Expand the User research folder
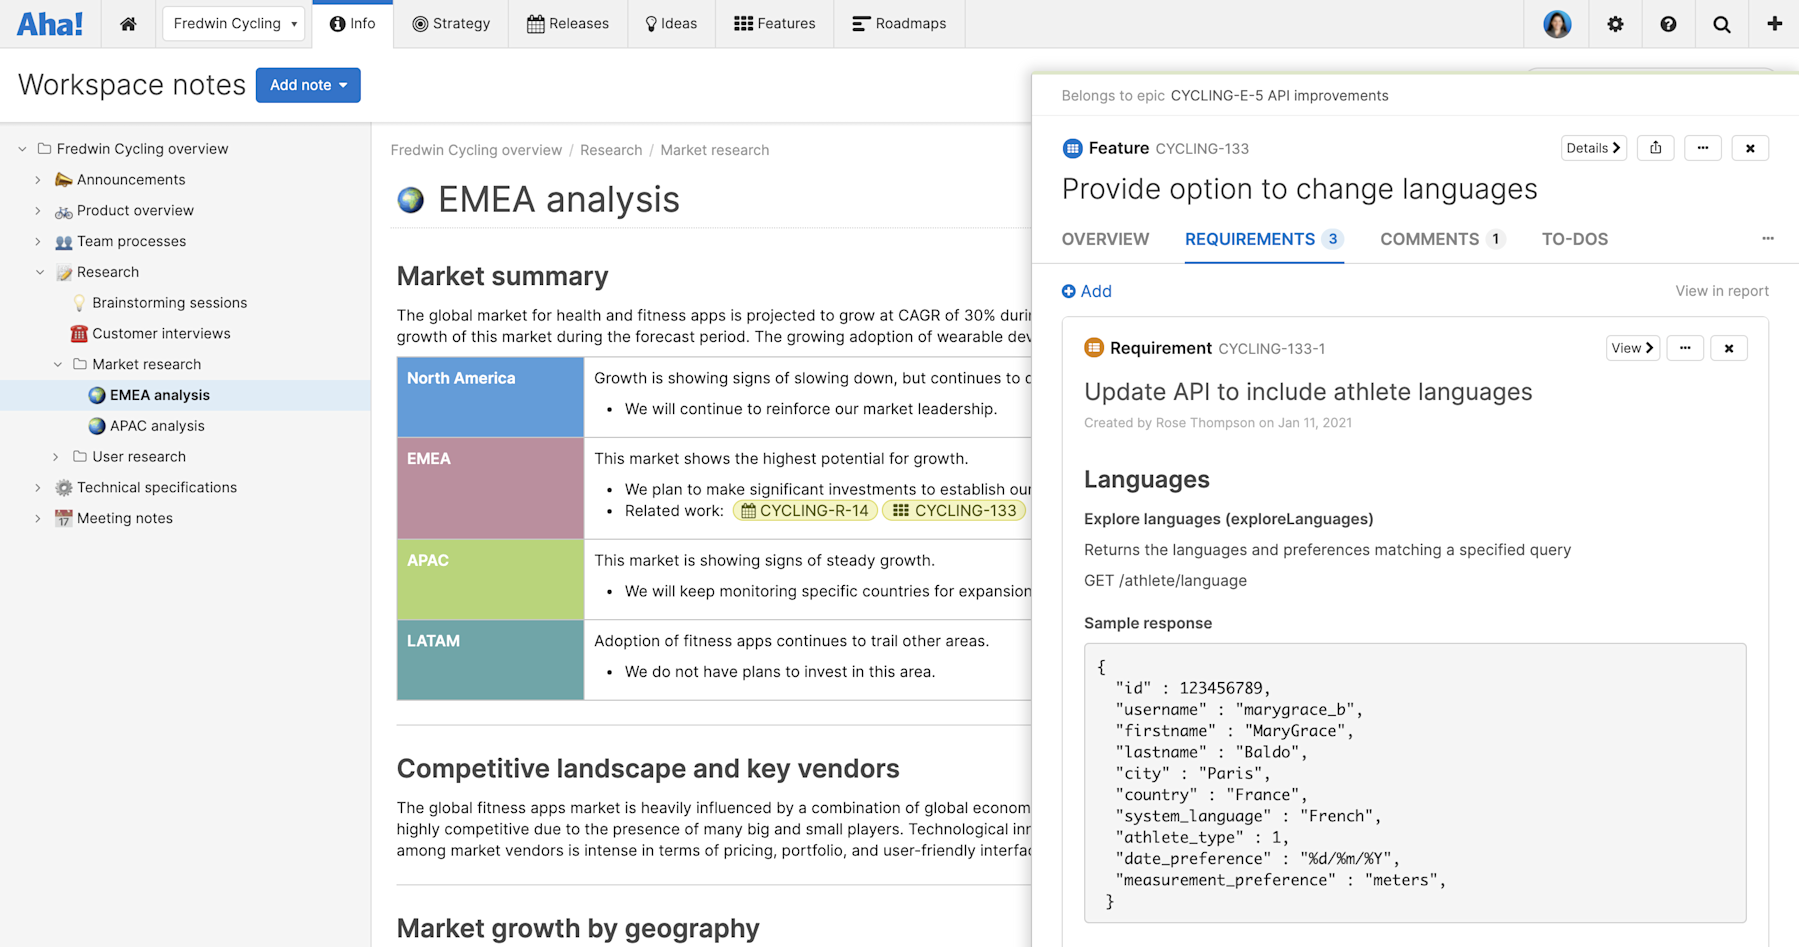The image size is (1799, 947). 56,456
